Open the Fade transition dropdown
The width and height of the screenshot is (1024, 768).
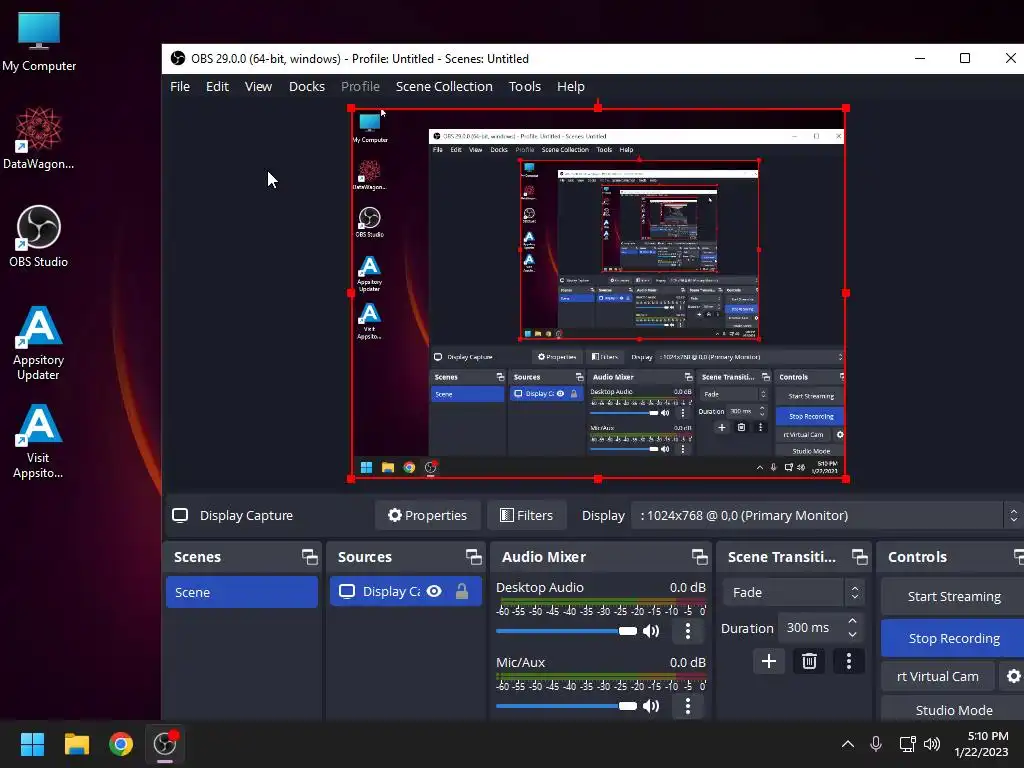point(793,592)
